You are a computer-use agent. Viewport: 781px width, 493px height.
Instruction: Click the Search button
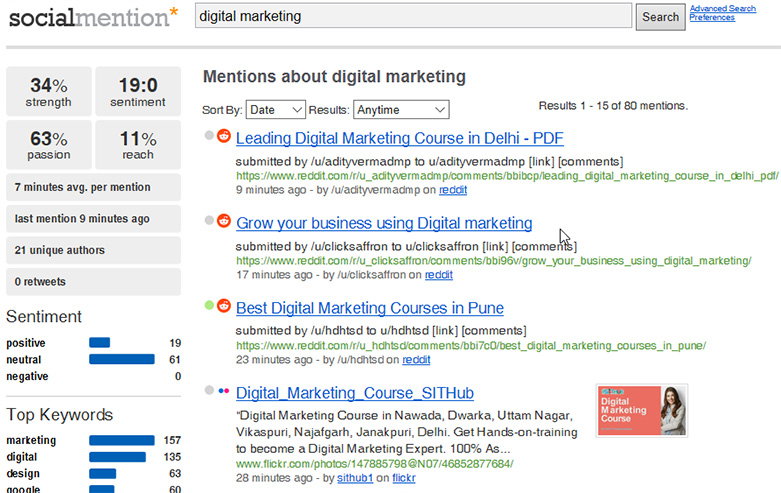[x=660, y=17]
